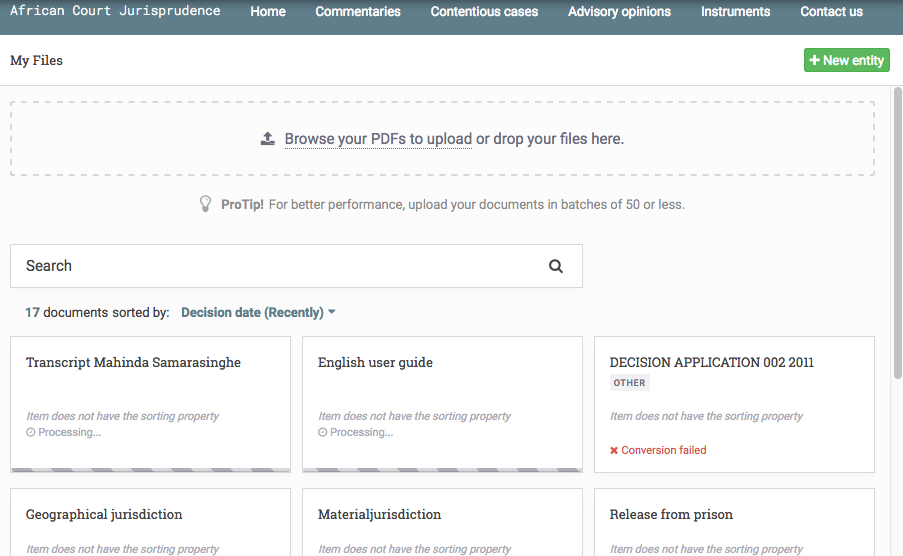This screenshot has width=903, height=556.
Task: Click the Processing clock icon on Transcript card
Action: pyautogui.click(x=31, y=432)
